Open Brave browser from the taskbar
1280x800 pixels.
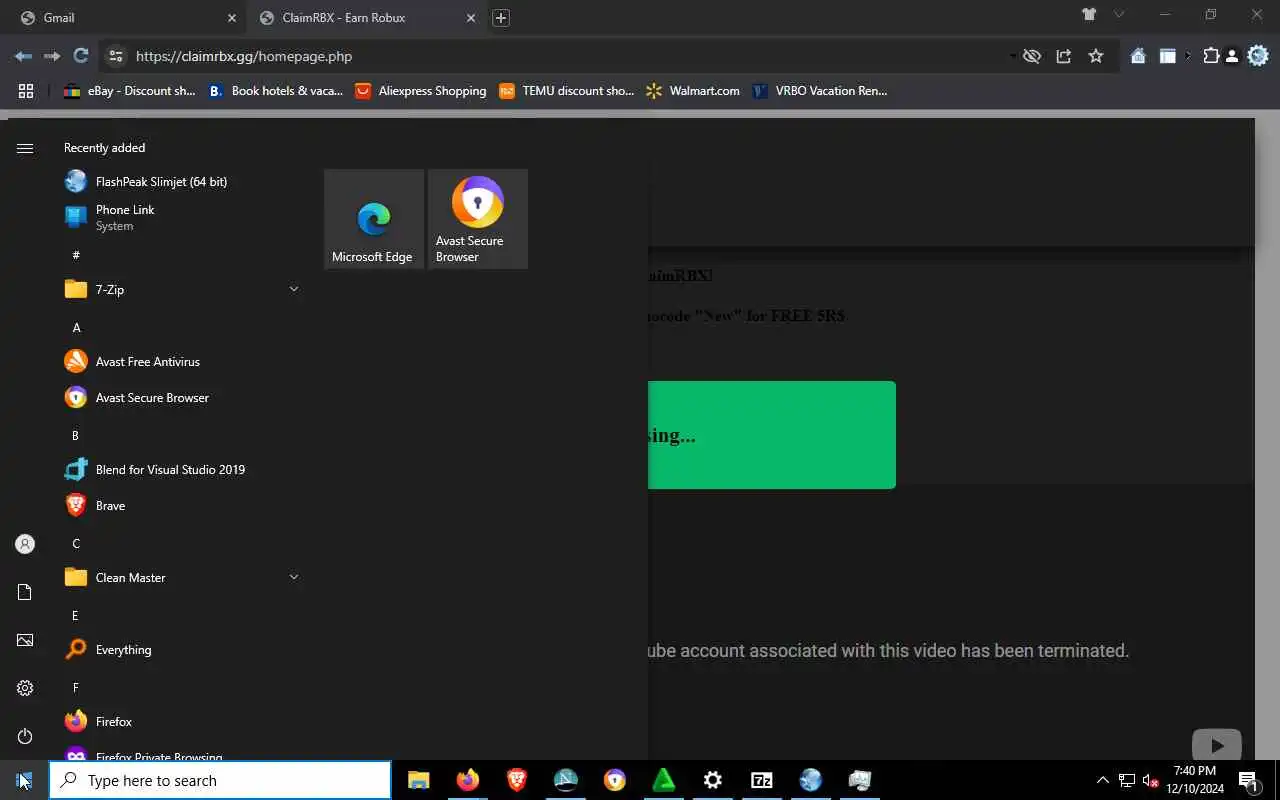[516, 780]
